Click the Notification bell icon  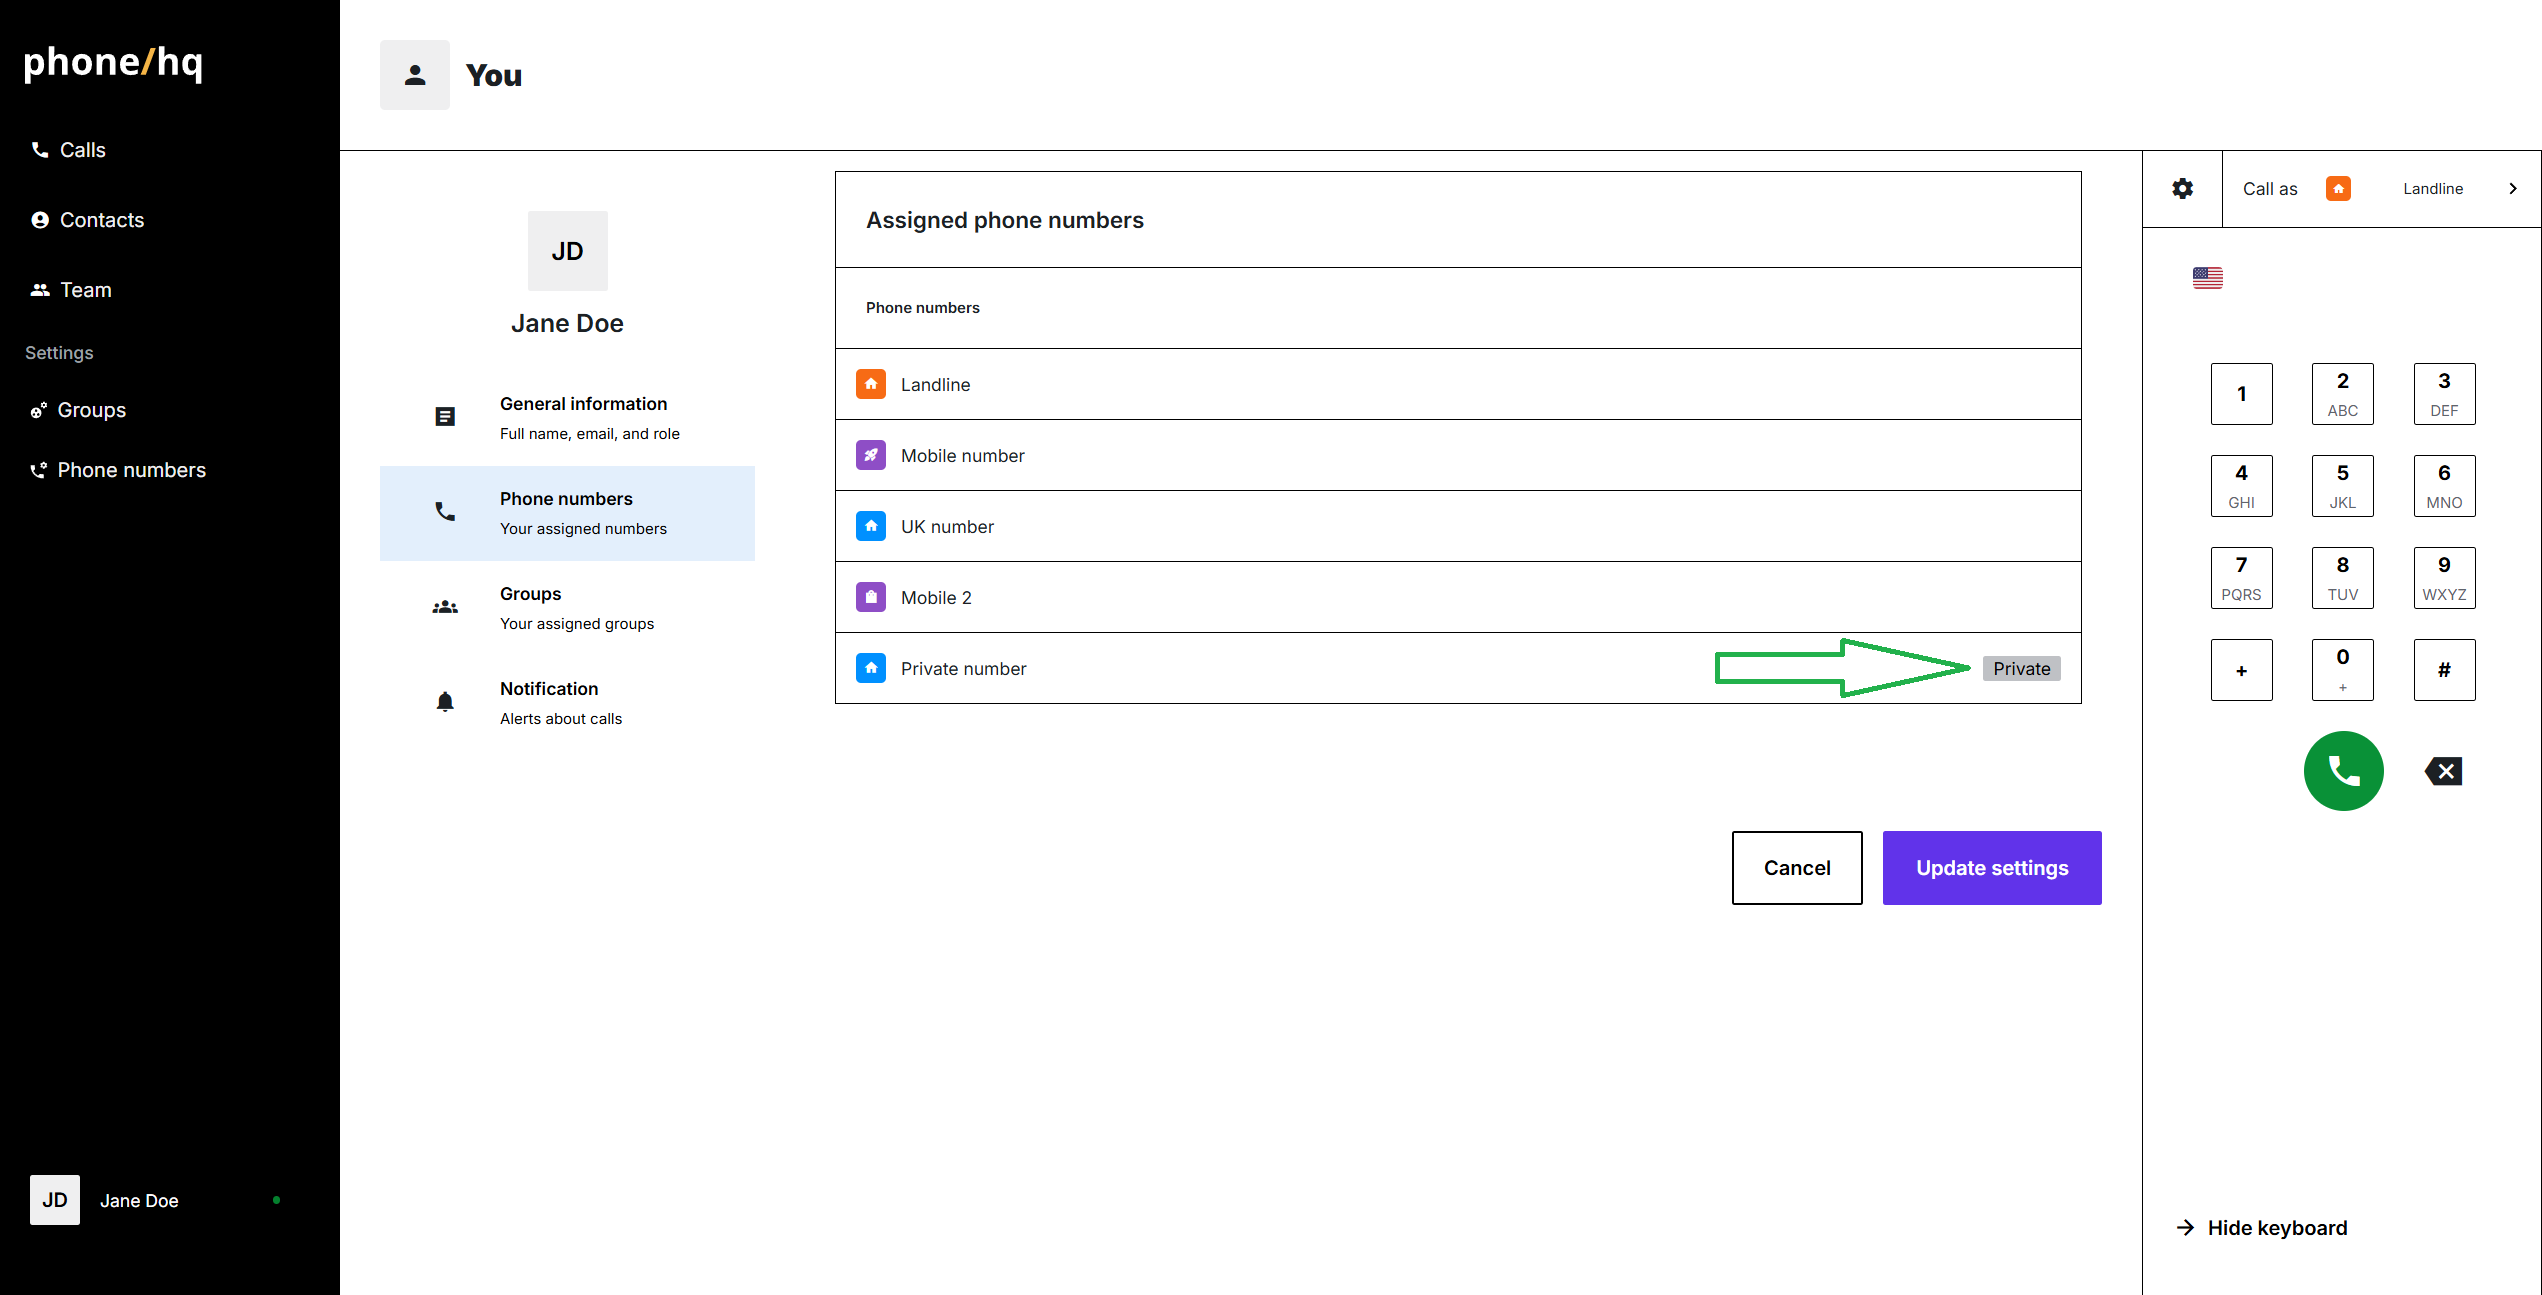coord(445,702)
